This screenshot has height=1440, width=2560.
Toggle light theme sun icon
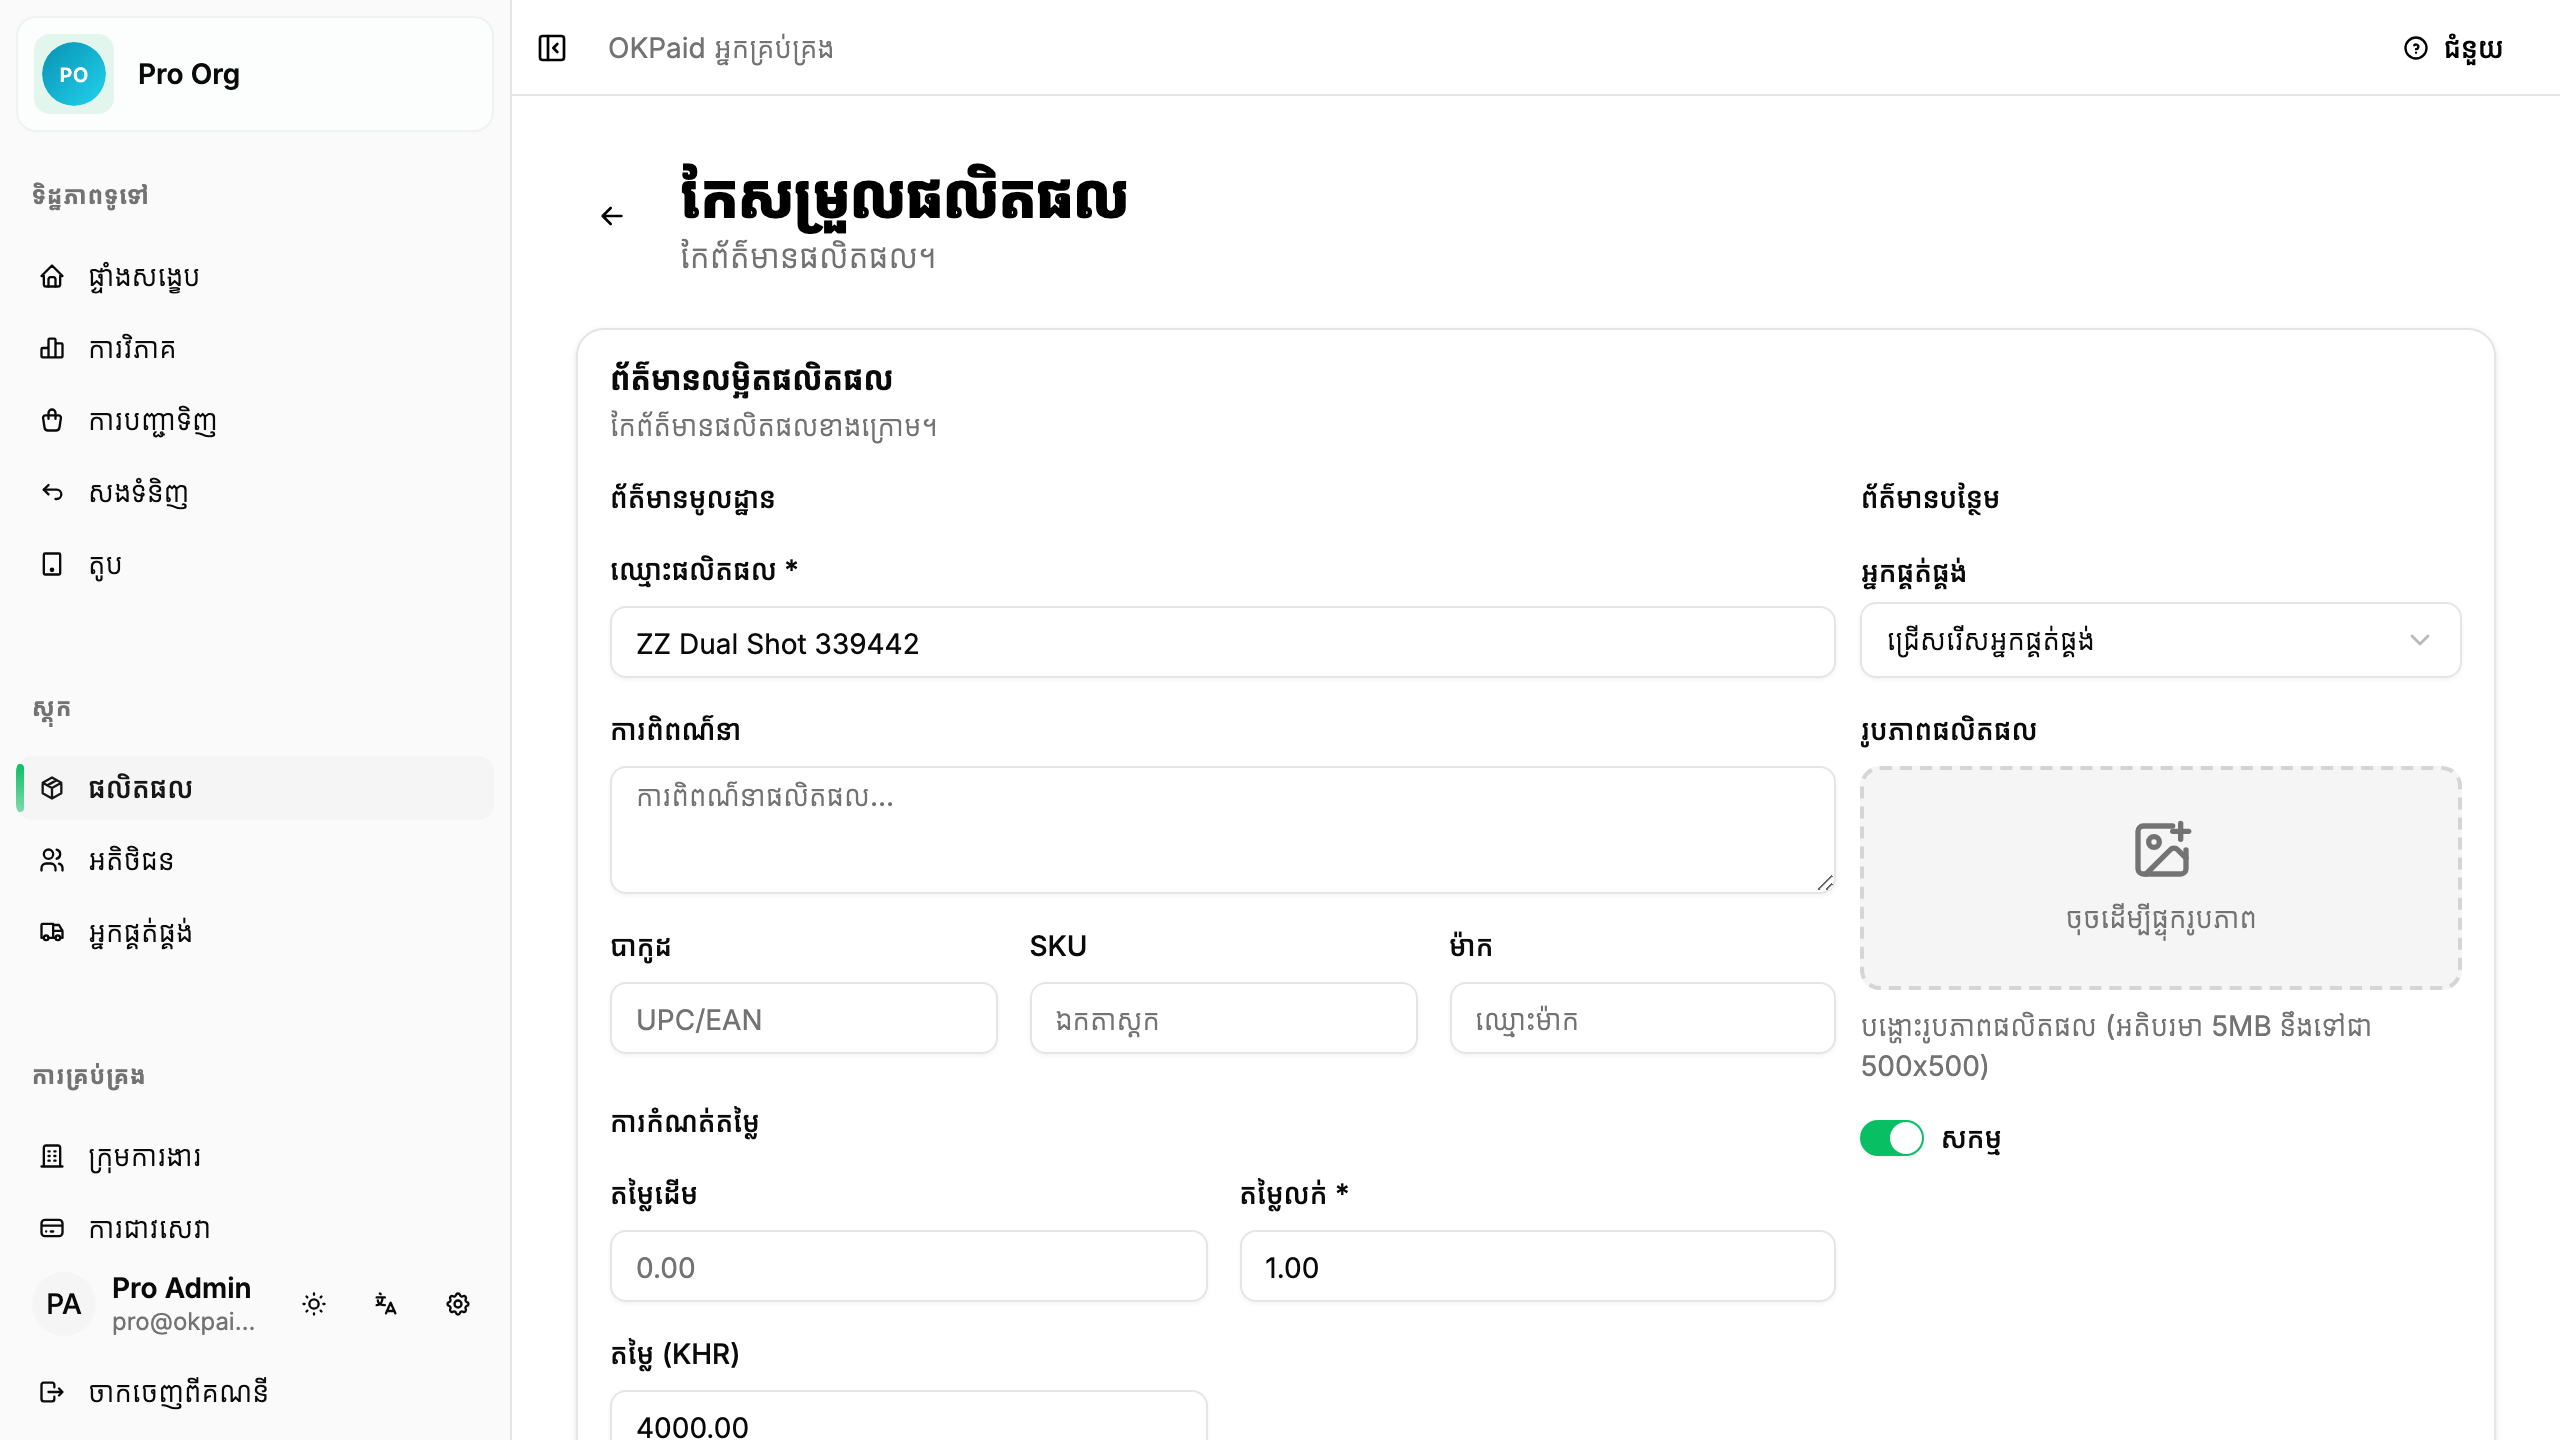coord(314,1304)
